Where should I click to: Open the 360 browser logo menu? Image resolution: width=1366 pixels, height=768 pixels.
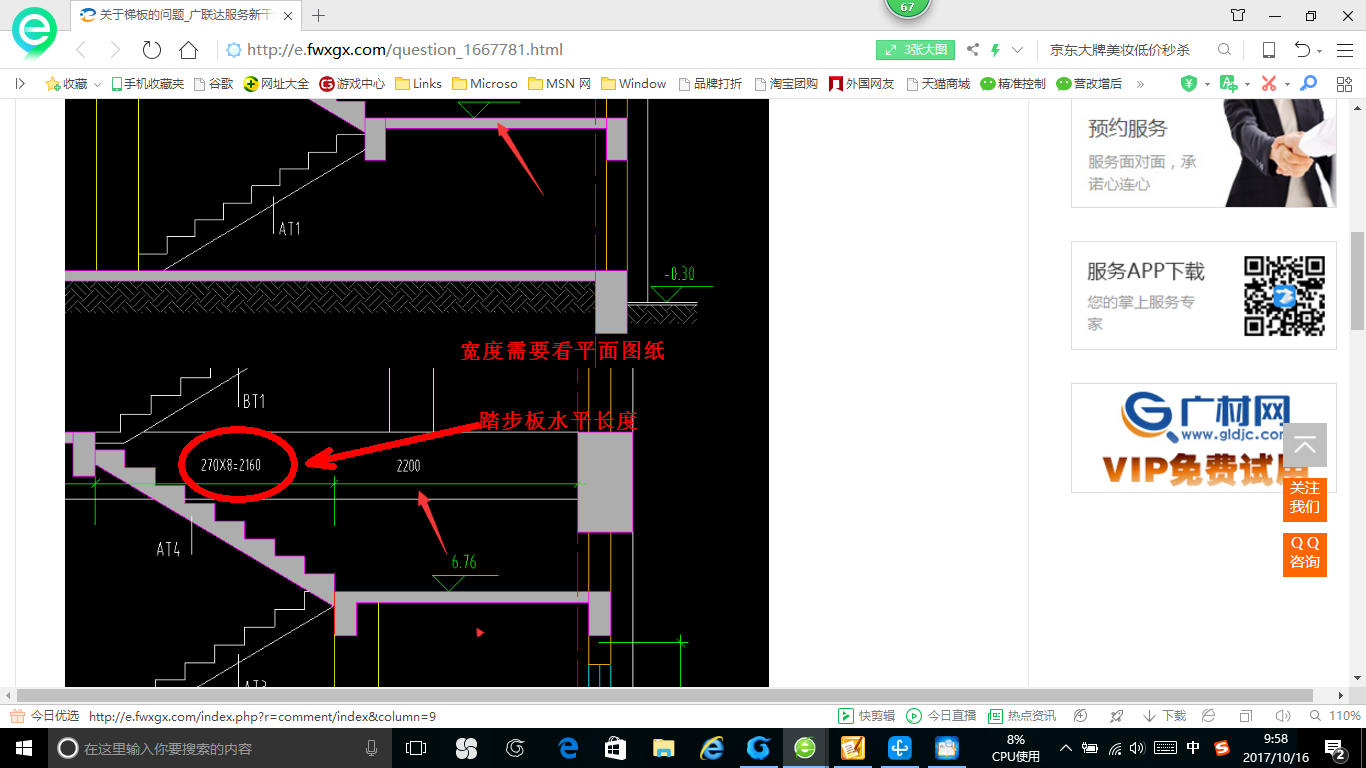[34, 33]
